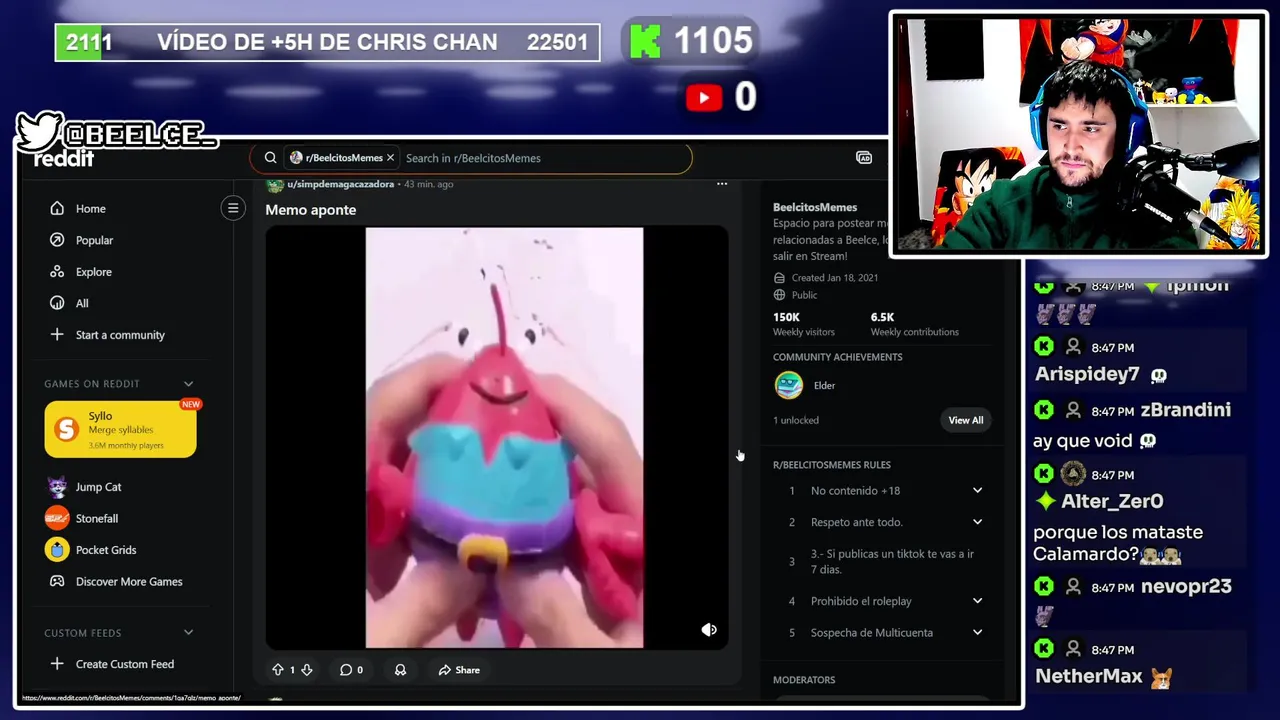1280x720 pixels.
Task: Click the Popular arrow icon
Action: tap(57, 240)
